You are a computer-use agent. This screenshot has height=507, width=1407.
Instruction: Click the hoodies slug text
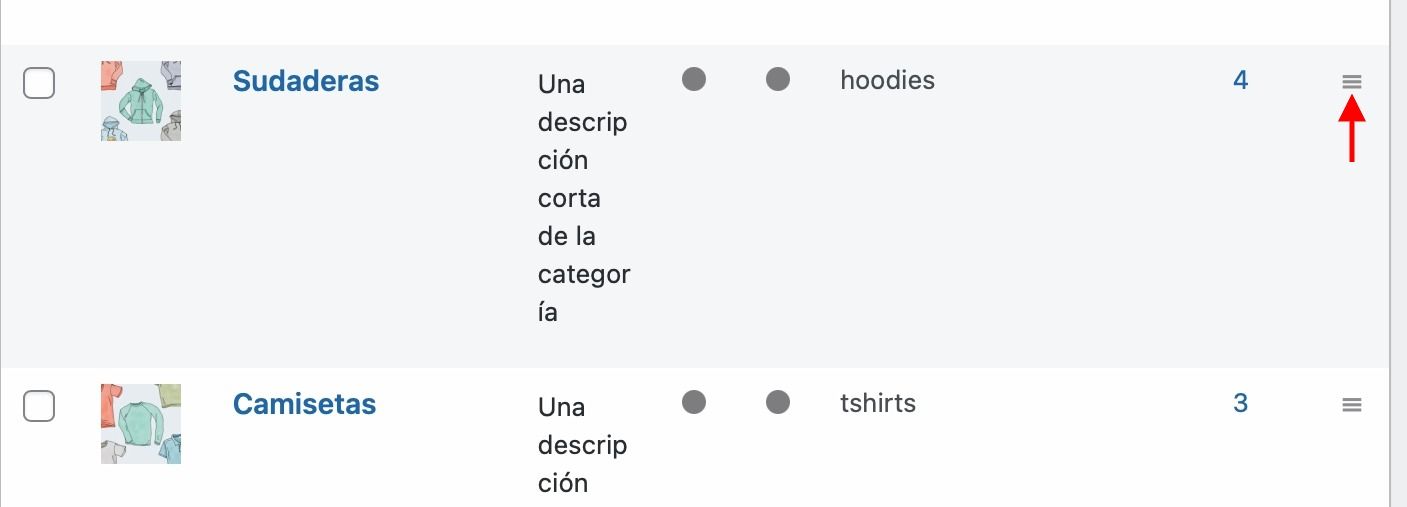click(x=888, y=80)
